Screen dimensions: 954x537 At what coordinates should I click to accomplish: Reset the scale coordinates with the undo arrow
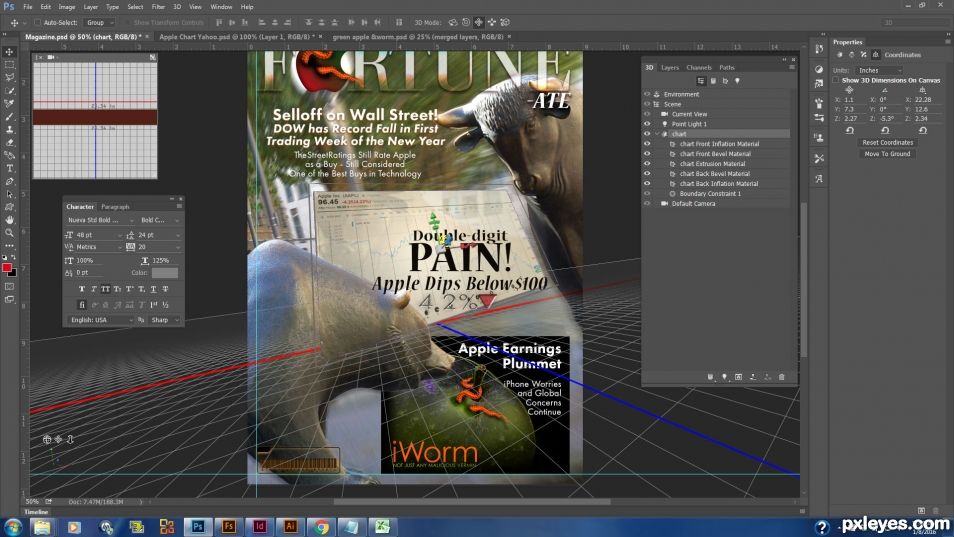[x=923, y=130]
